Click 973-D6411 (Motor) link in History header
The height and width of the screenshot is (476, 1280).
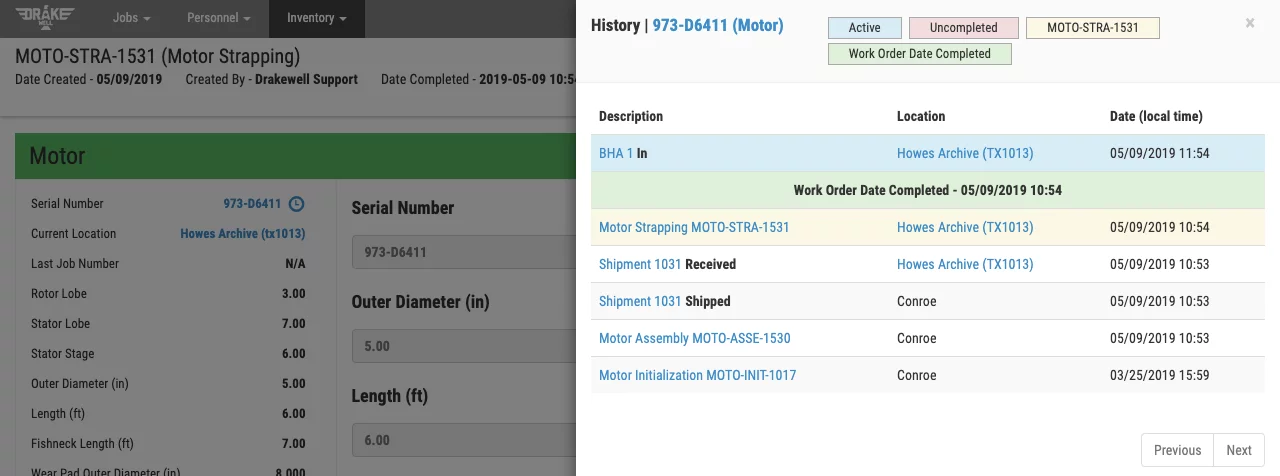pos(717,26)
